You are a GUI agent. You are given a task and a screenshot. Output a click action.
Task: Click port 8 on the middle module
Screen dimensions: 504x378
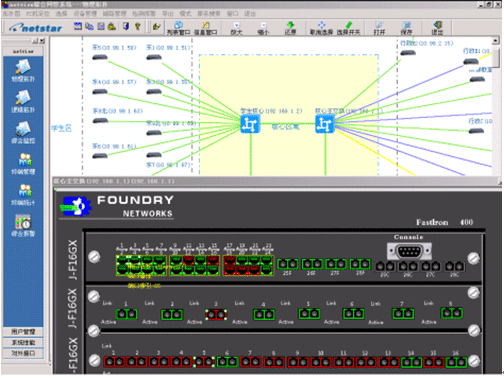point(452,313)
